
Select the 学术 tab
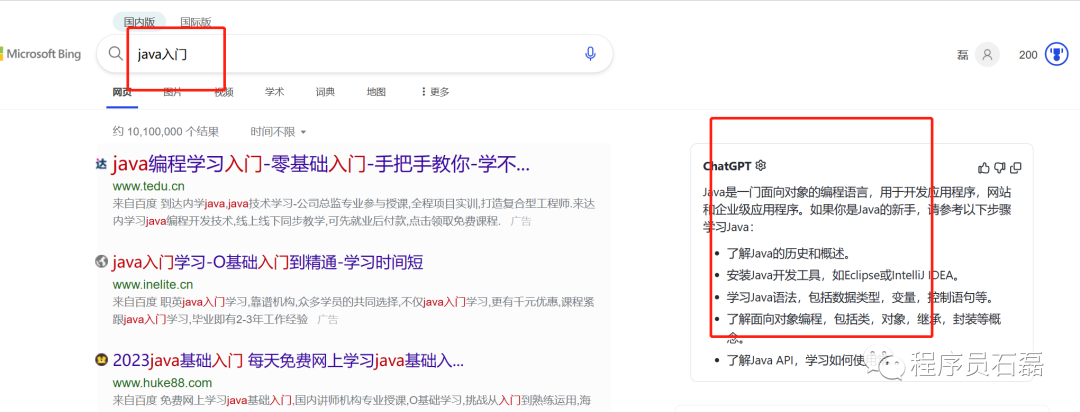pyautogui.click(x=275, y=92)
